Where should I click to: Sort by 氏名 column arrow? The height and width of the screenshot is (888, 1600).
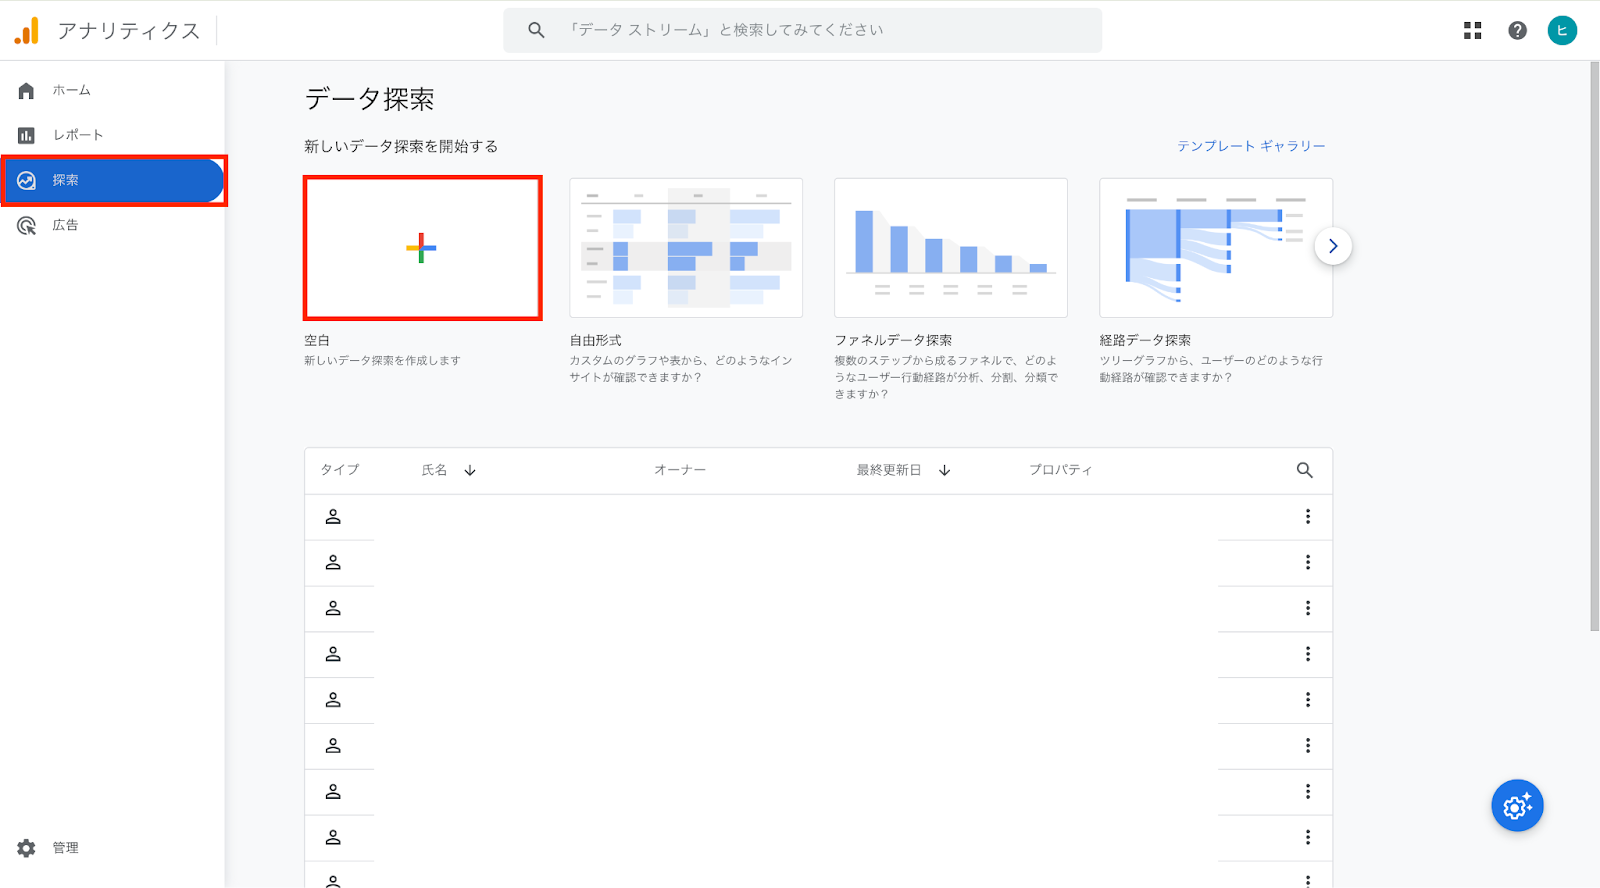[x=470, y=470]
